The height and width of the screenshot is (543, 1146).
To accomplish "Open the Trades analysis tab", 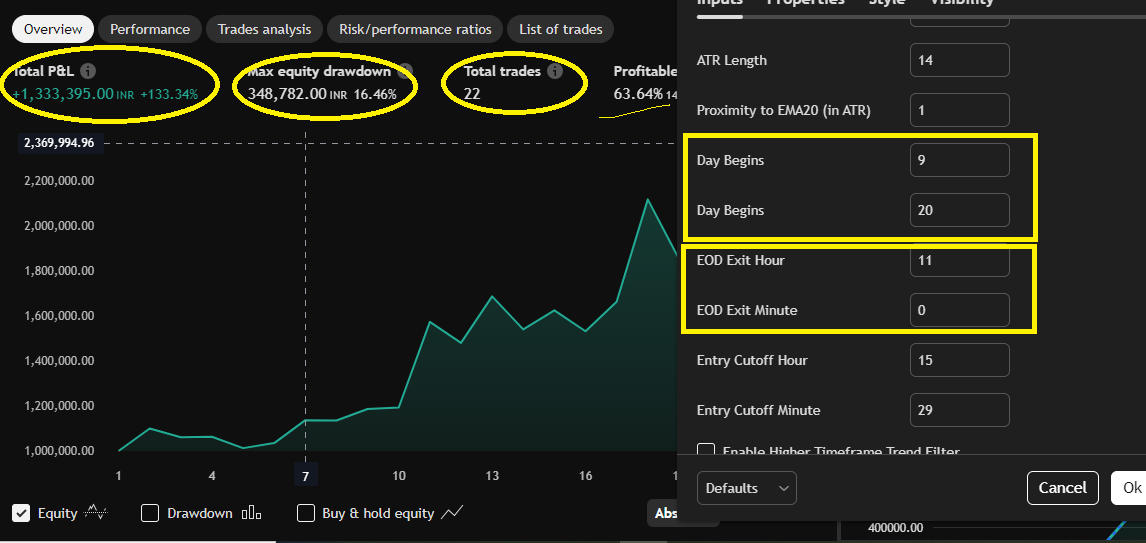I will coord(265,29).
